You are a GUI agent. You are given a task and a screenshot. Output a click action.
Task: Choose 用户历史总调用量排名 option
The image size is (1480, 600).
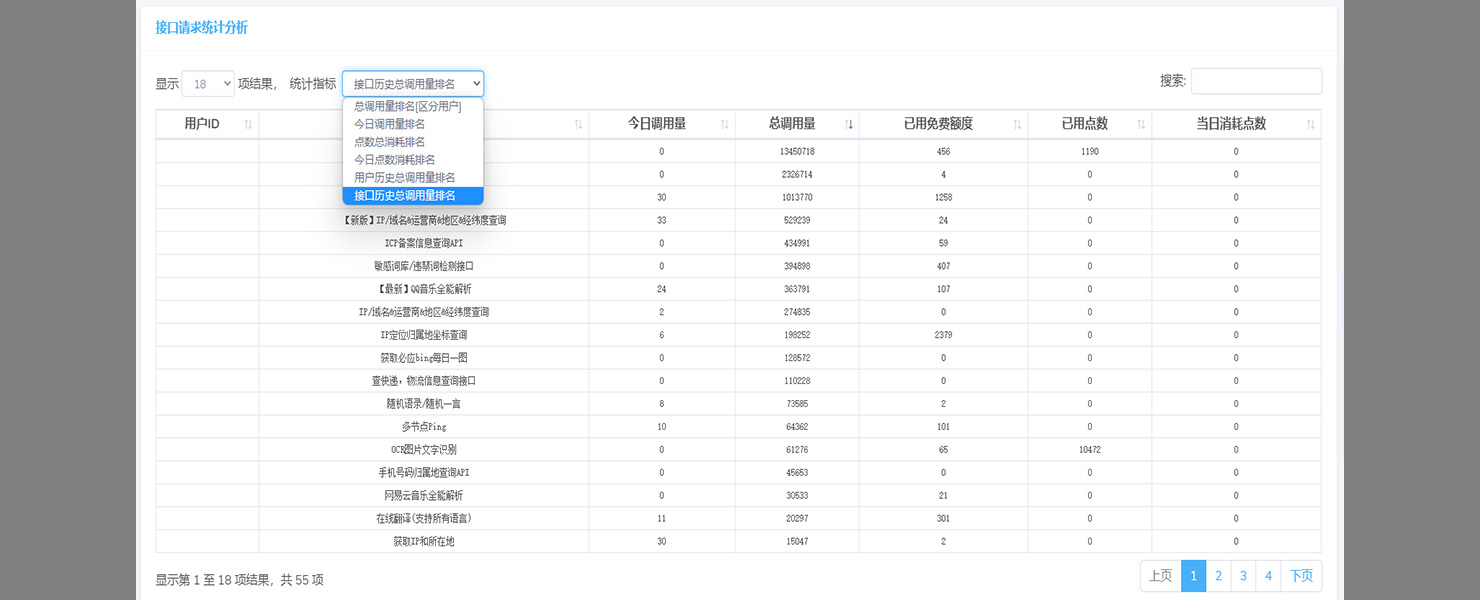404,178
